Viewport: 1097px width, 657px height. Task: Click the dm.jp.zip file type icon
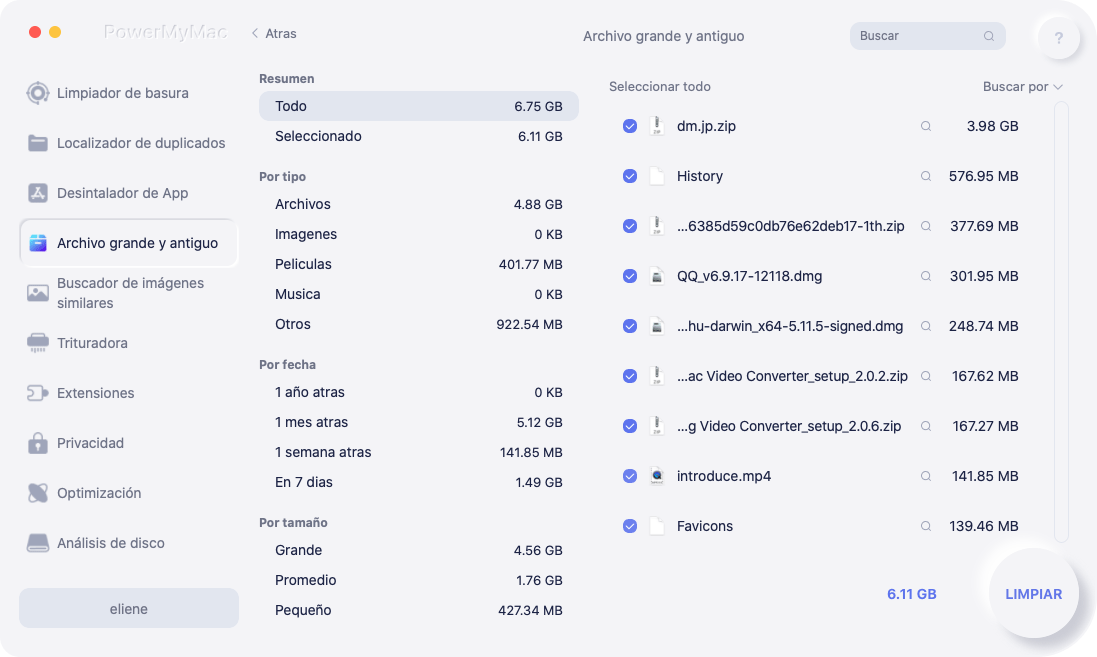point(656,126)
